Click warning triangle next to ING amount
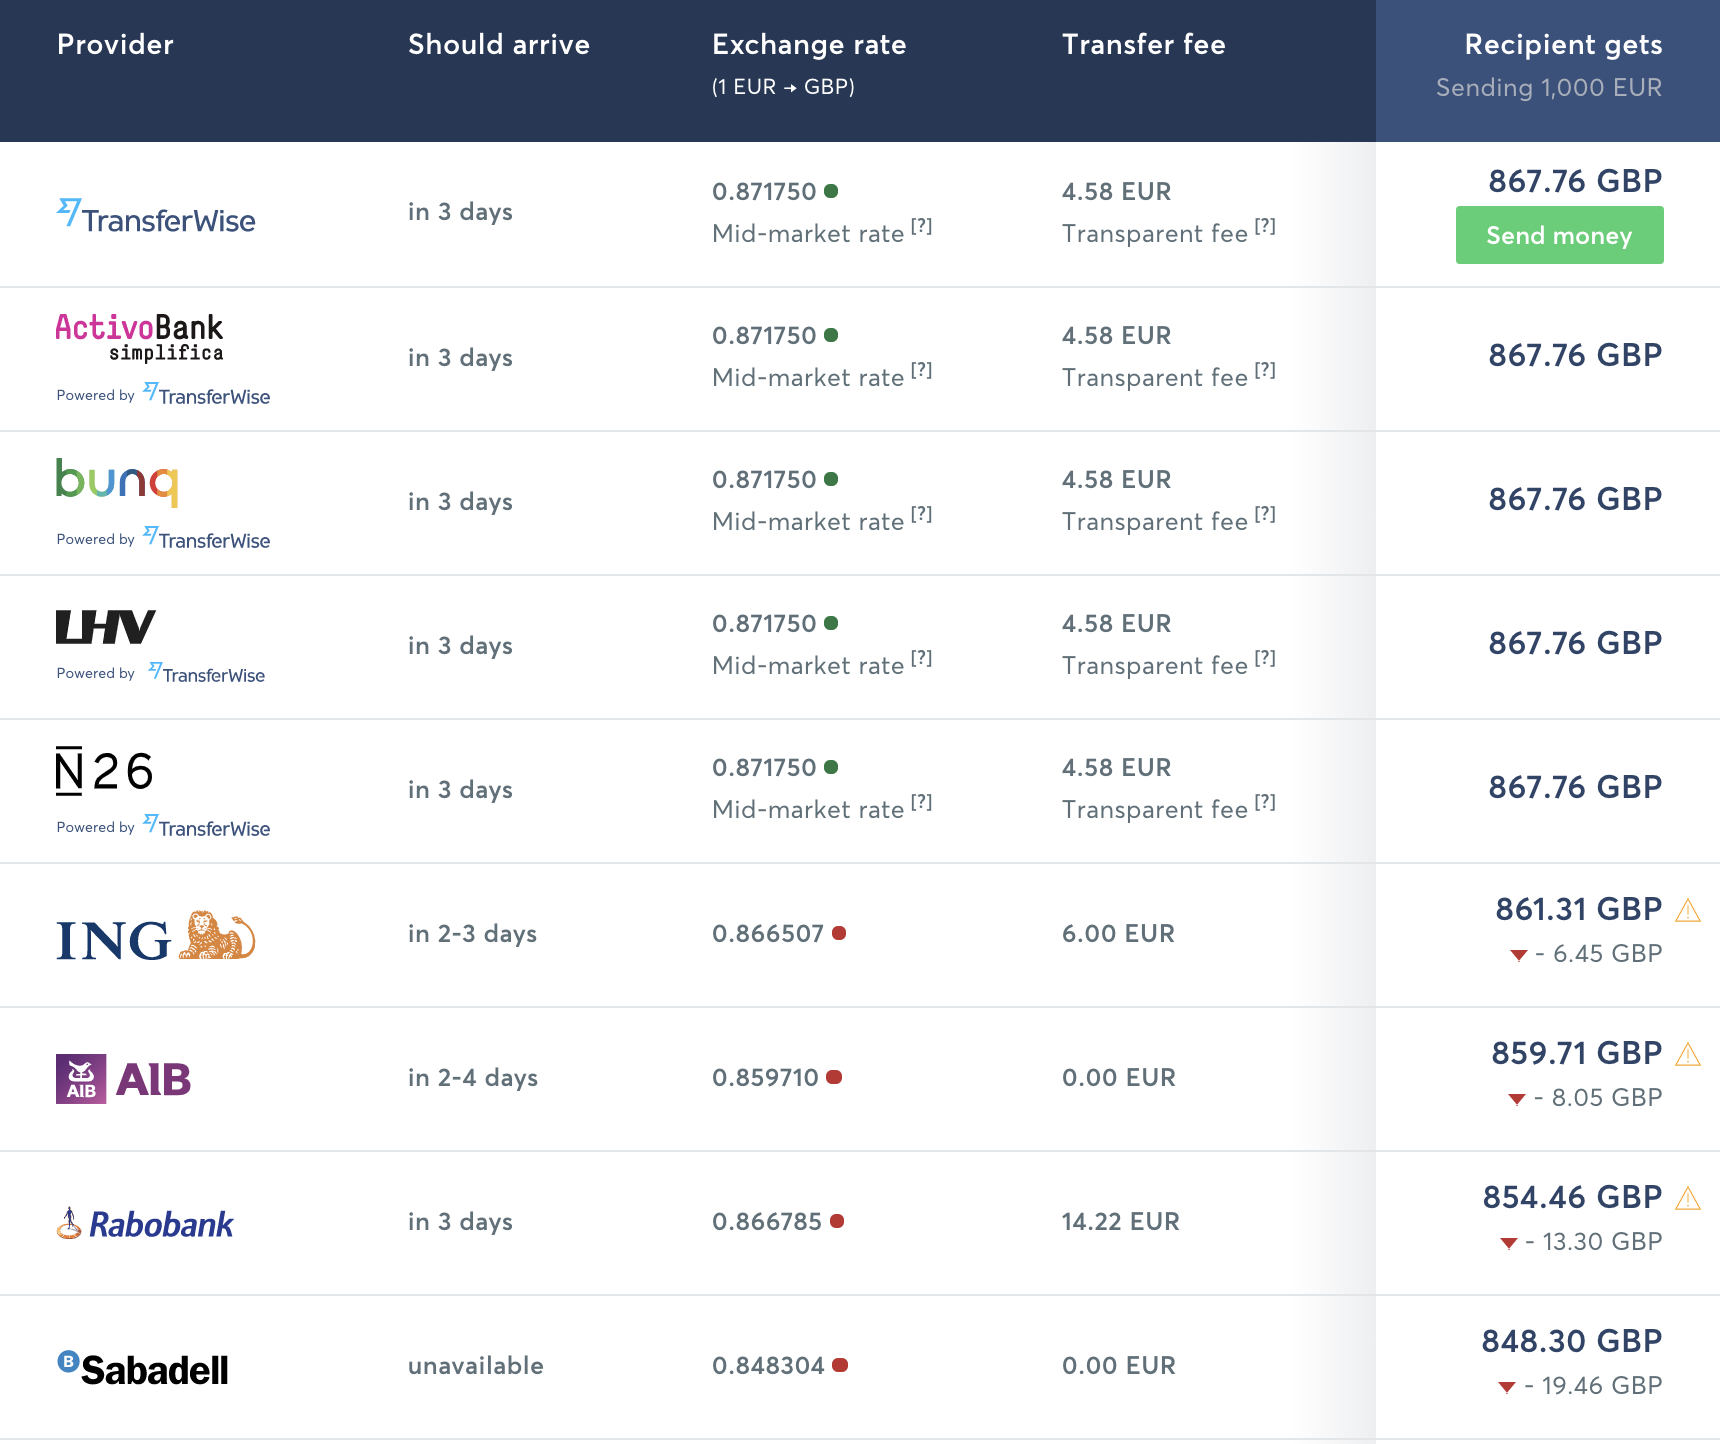 pos(1688,910)
